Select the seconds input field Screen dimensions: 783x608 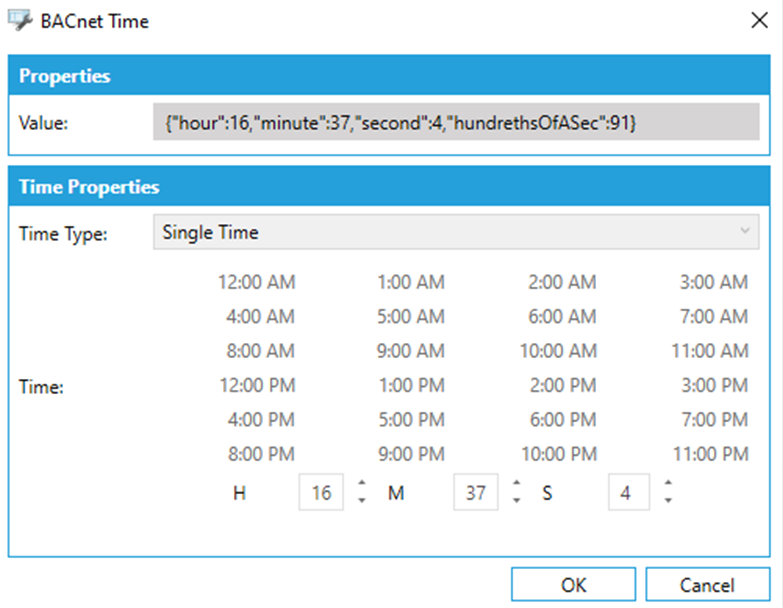[x=628, y=493]
